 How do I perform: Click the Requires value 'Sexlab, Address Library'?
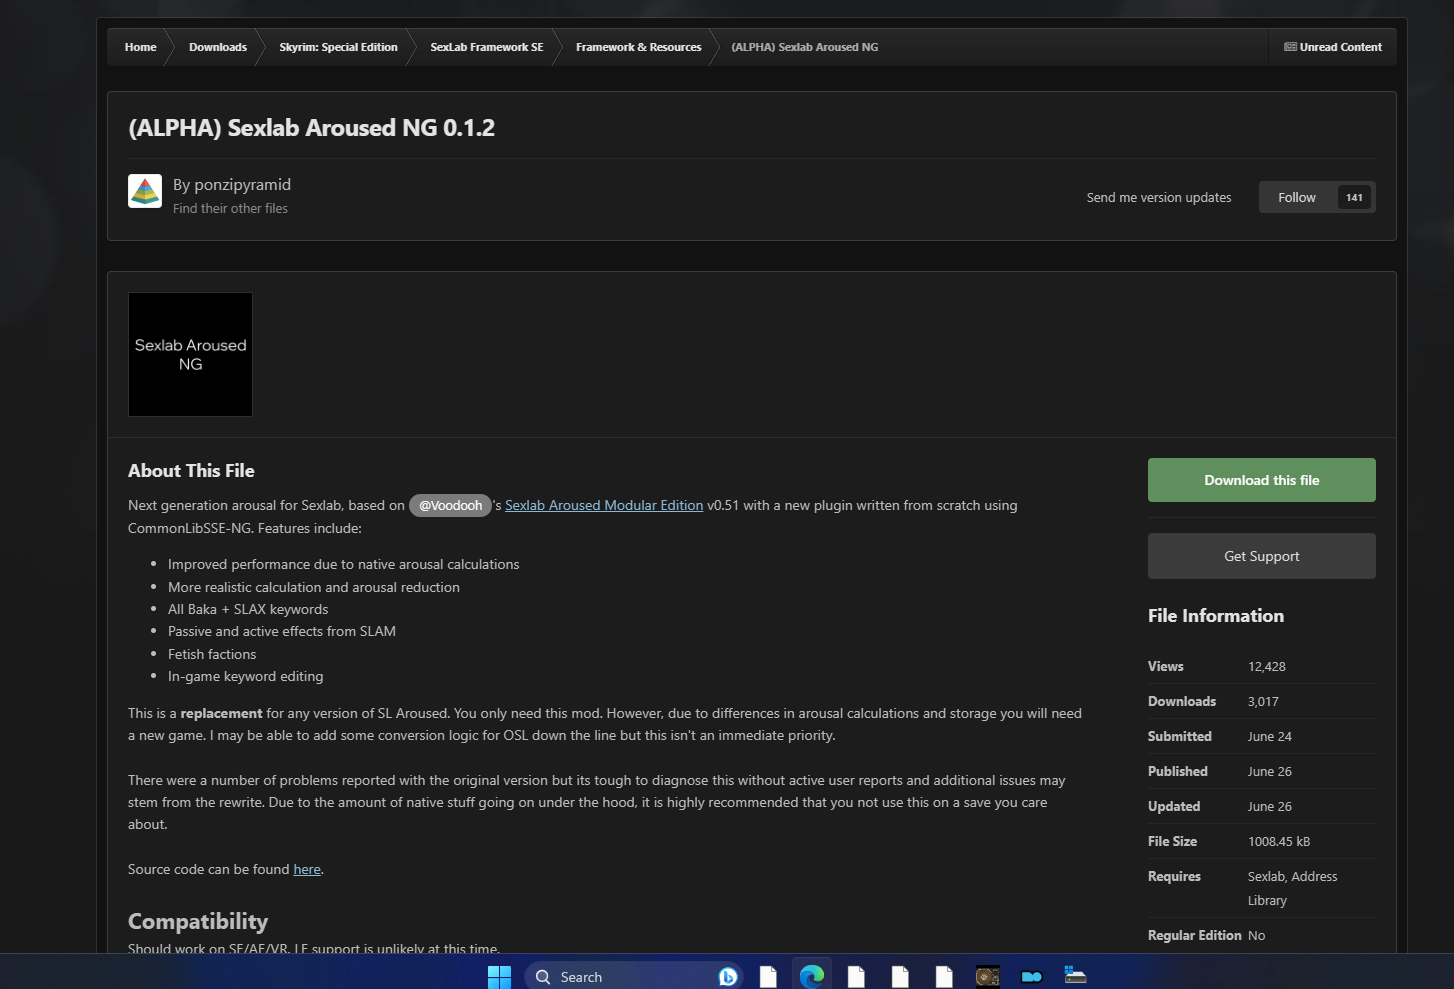click(x=1293, y=888)
